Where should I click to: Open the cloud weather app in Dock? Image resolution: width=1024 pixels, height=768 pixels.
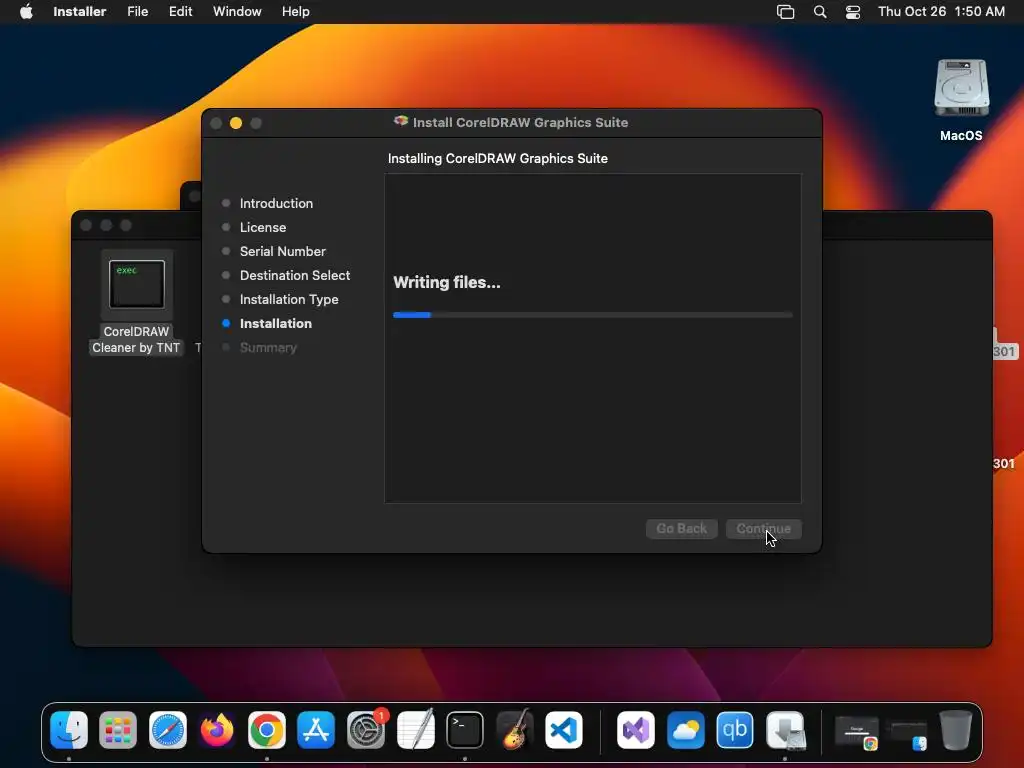[x=685, y=730]
